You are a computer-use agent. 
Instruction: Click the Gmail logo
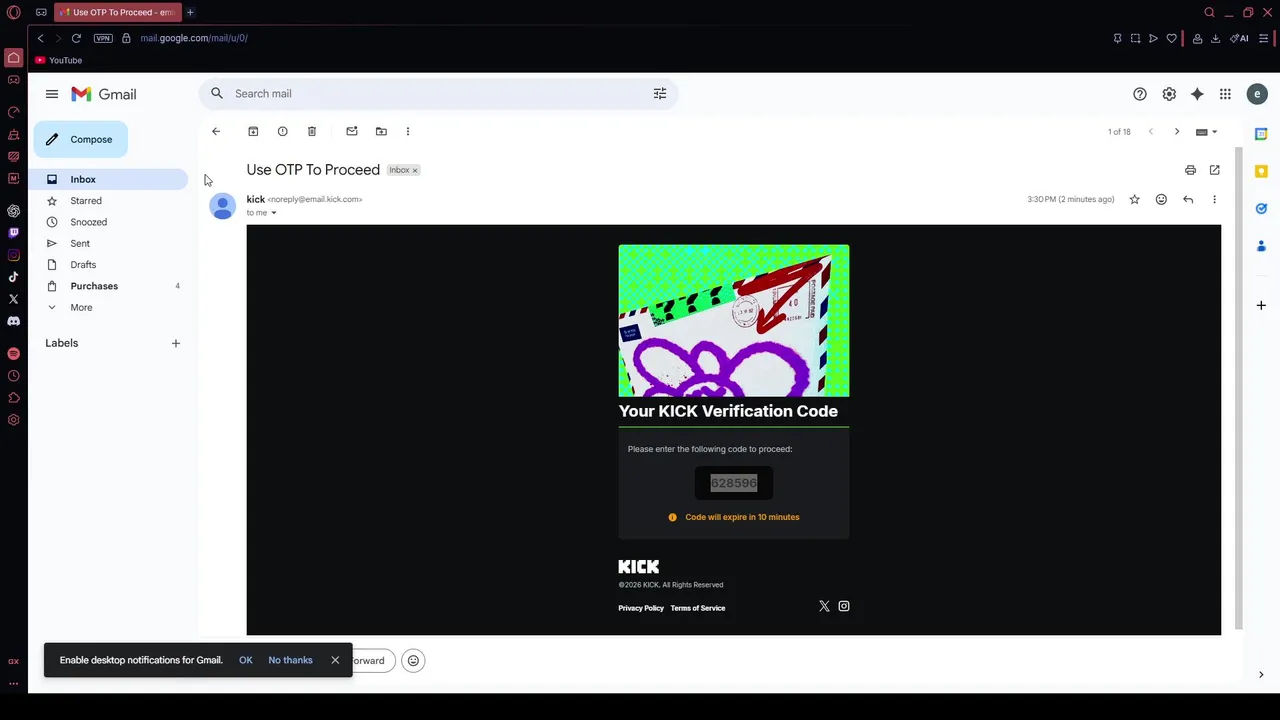[x=104, y=94]
